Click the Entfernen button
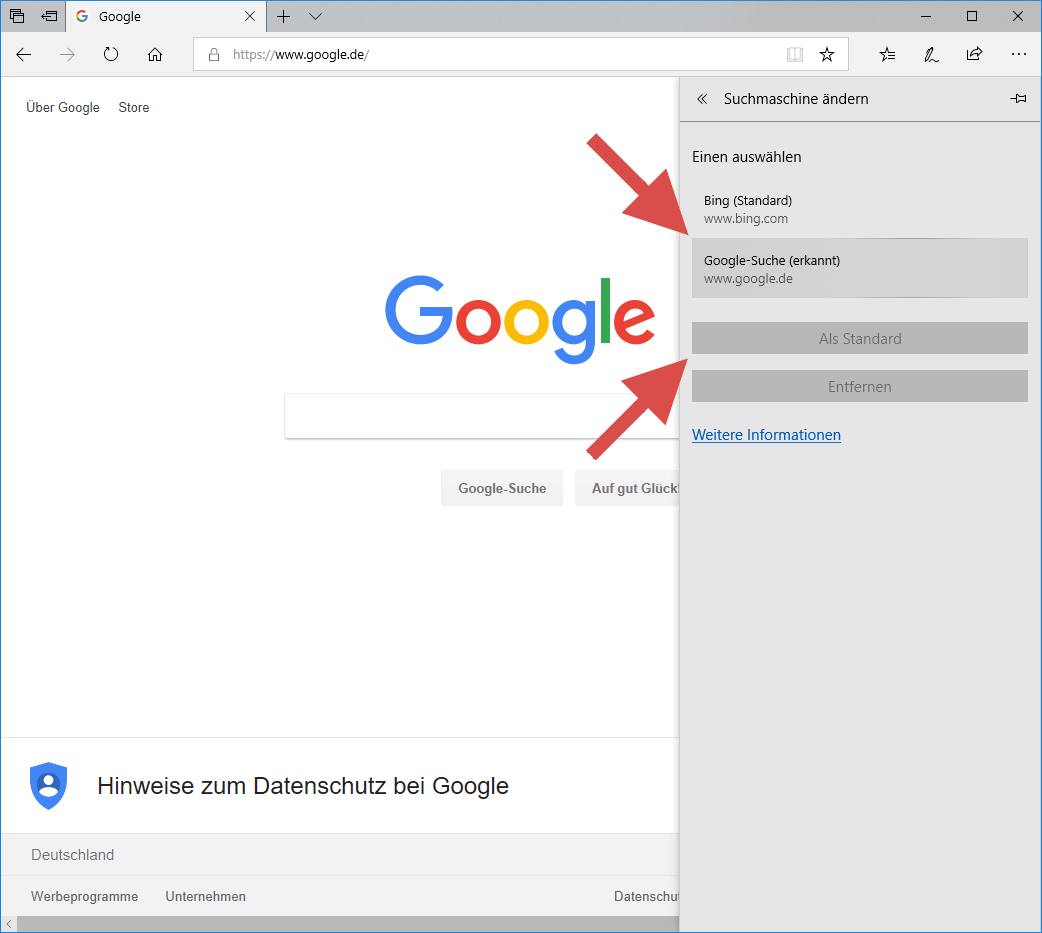The height and width of the screenshot is (933, 1042). click(x=859, y=386)
